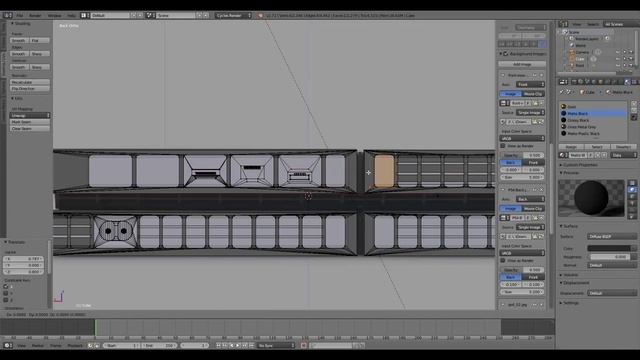This screenshot has height=360, width=640.
Task: Click the Recalculate normals button
Action: point(30,82)
